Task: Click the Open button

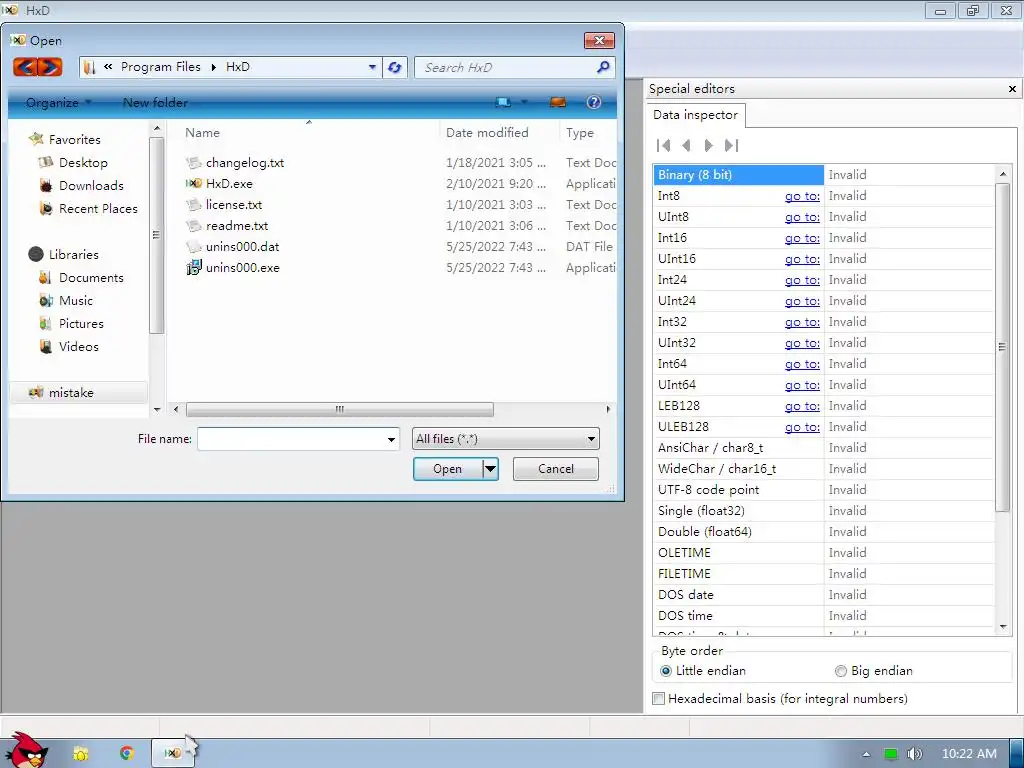Action: tap(447, 469)
